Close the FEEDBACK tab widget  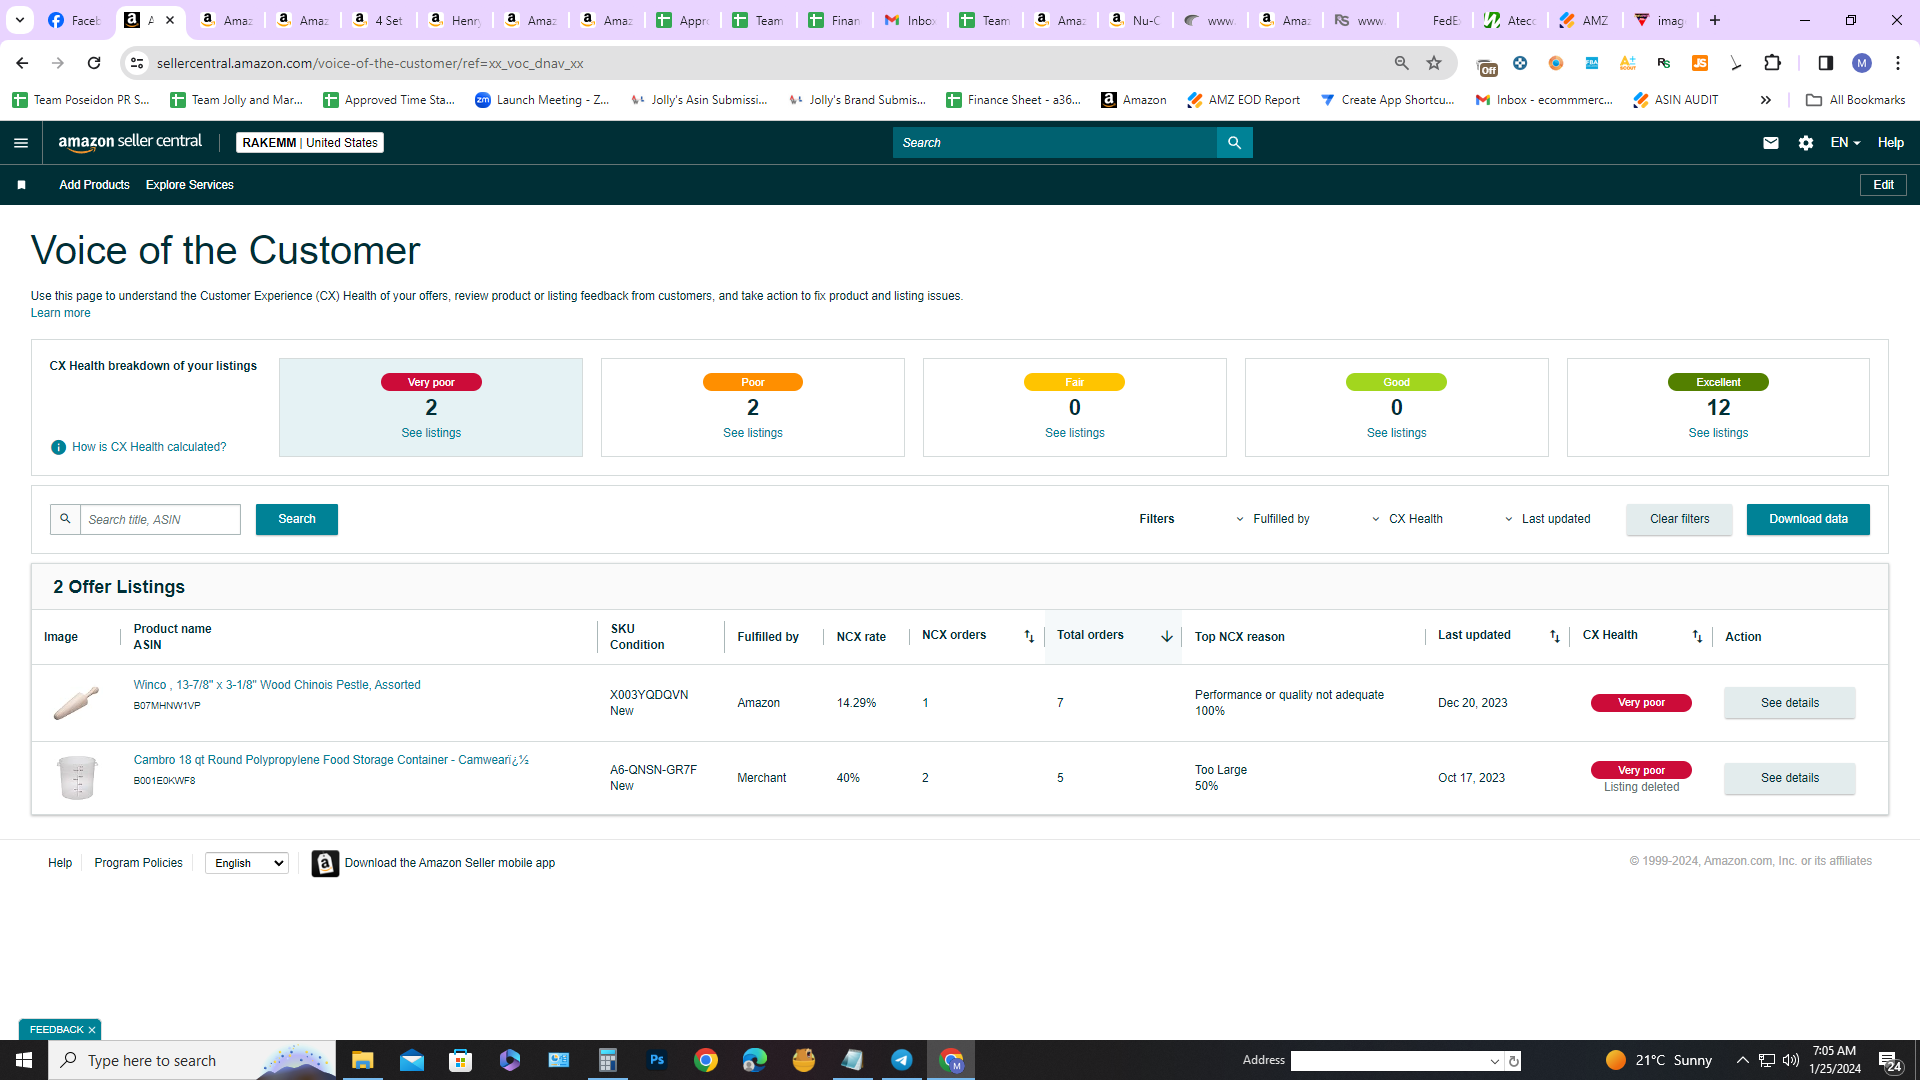[92, 1030]
